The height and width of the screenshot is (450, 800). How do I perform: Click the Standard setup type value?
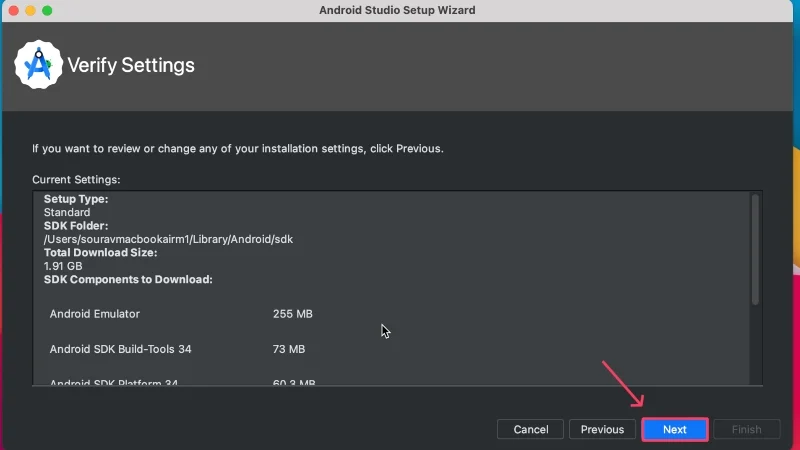coord(67,212)
